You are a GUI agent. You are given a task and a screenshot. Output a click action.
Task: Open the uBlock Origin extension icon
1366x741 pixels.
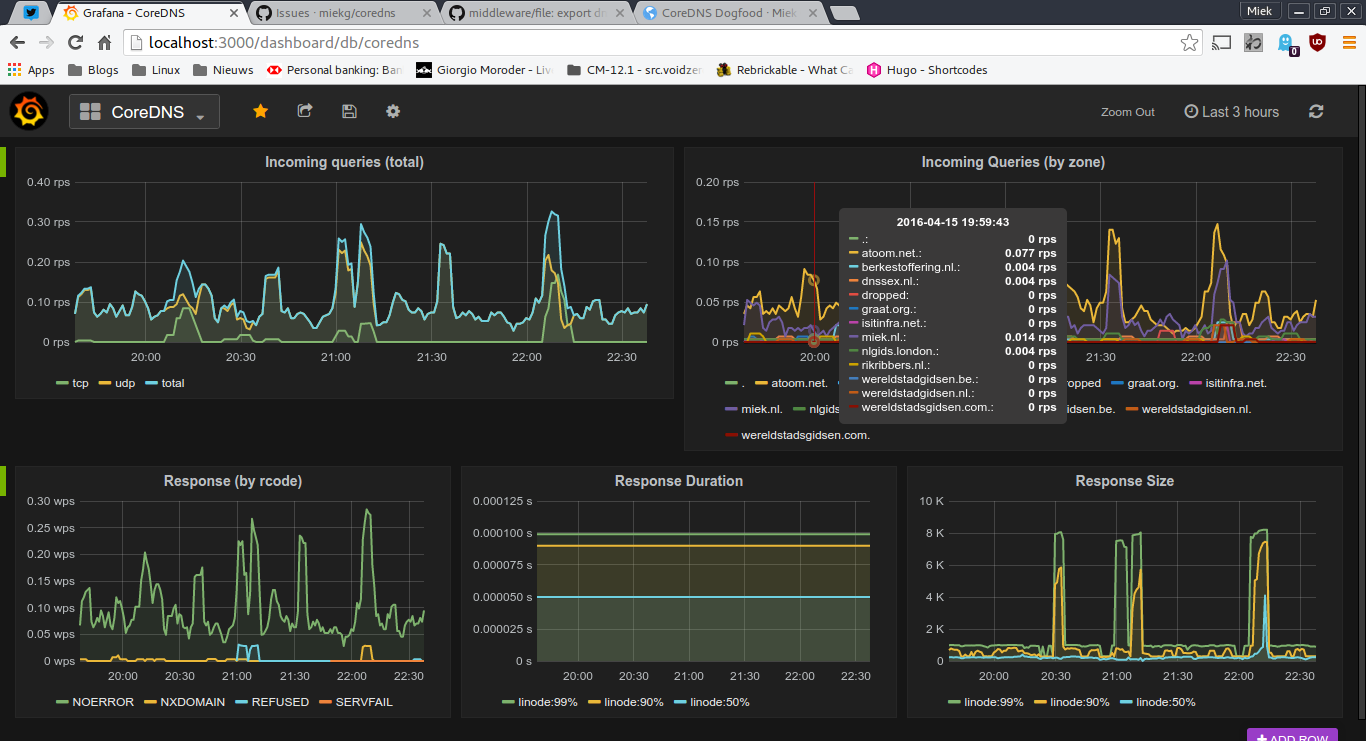click(1318, 43)
